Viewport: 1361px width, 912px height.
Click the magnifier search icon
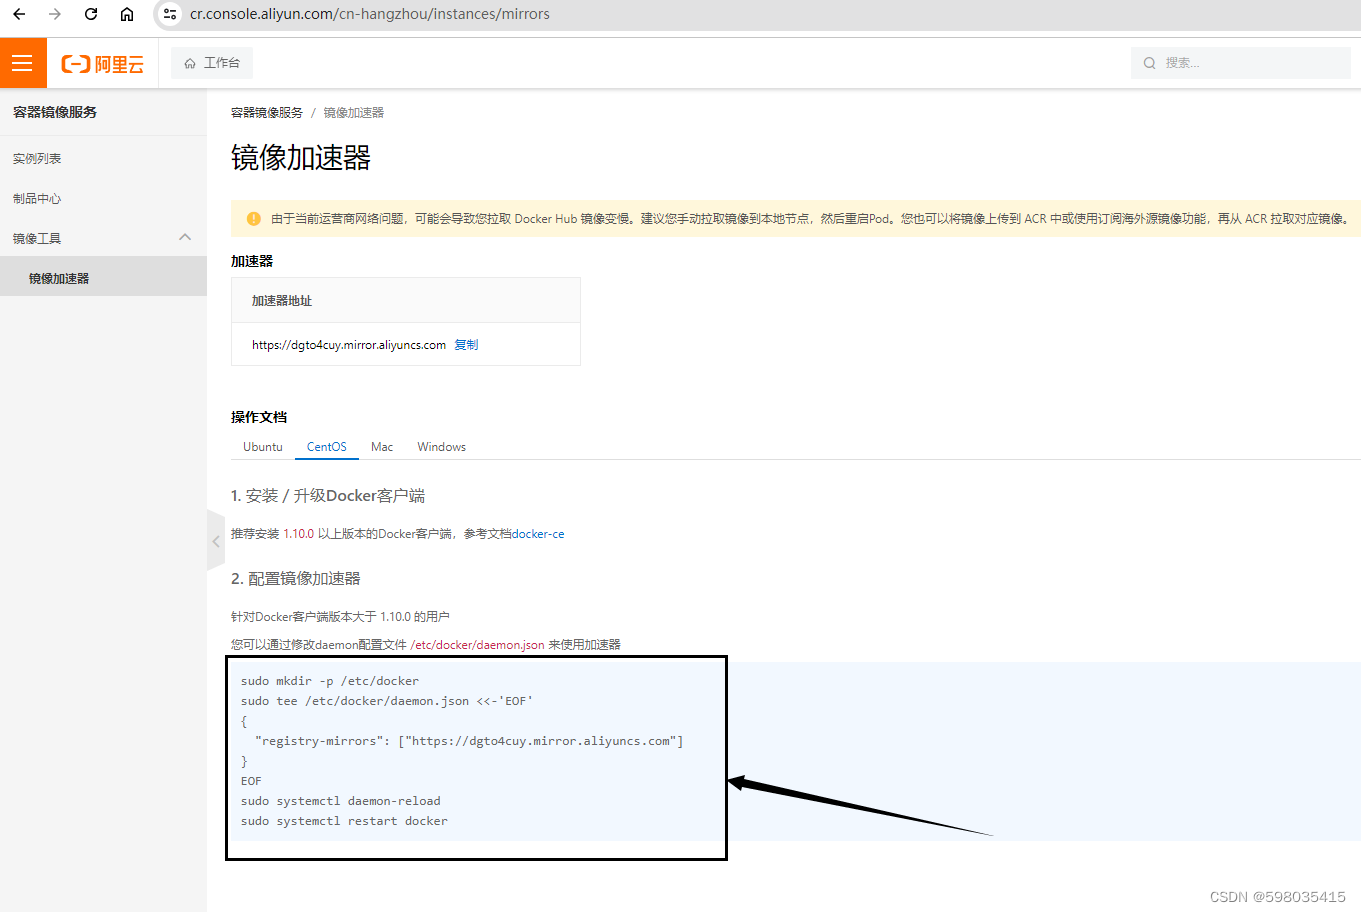(x=1150, y=63)
